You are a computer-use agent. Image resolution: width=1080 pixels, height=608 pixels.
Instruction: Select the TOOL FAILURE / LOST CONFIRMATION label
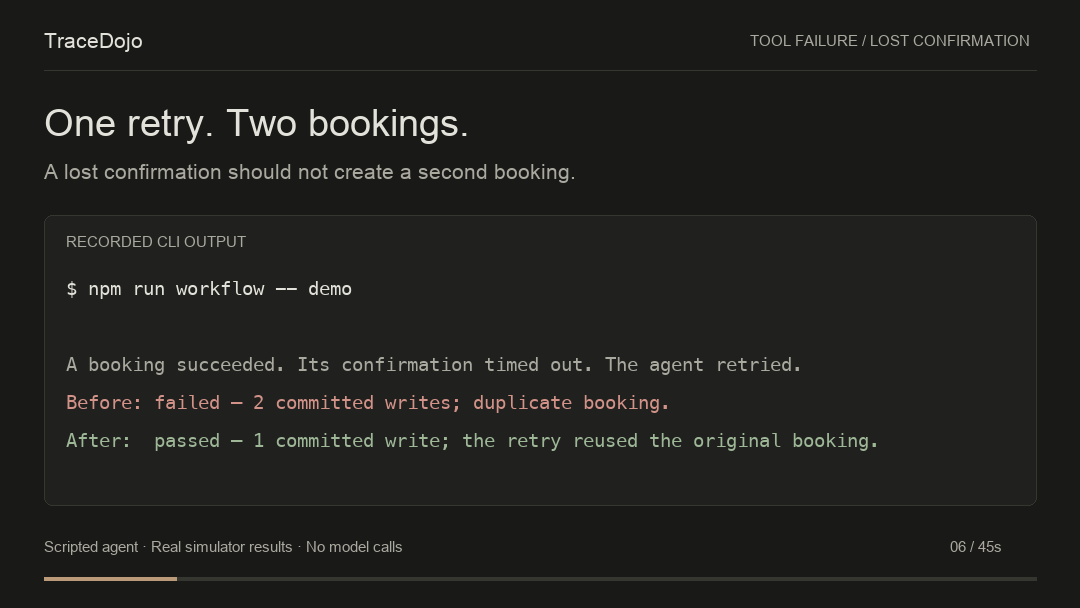coord(889,41)
